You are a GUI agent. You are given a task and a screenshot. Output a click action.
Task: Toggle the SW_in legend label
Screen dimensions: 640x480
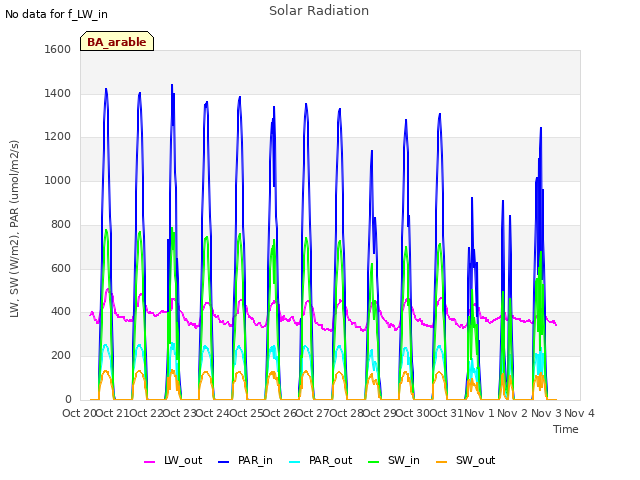[x=404, y=460]
